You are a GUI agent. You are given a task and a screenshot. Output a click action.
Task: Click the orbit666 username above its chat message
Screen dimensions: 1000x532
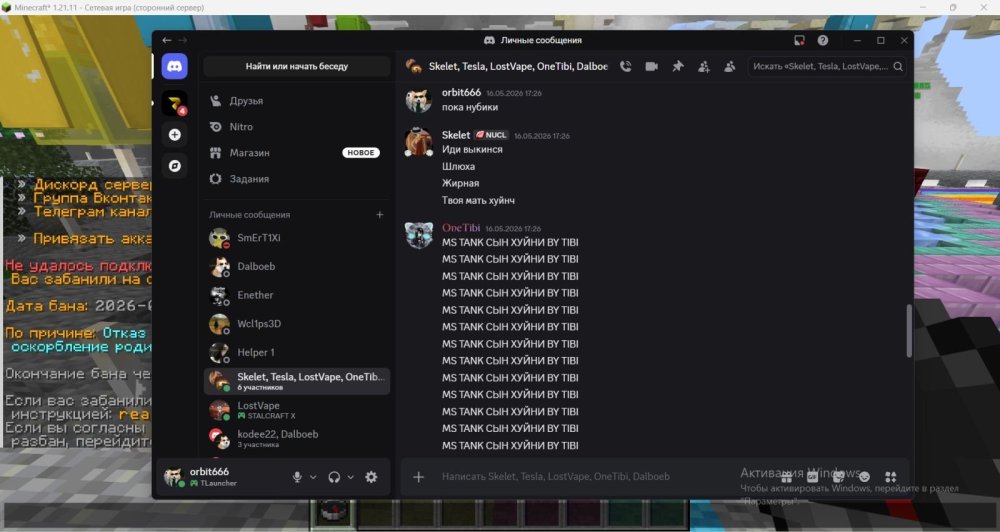(x=461, y=92)
